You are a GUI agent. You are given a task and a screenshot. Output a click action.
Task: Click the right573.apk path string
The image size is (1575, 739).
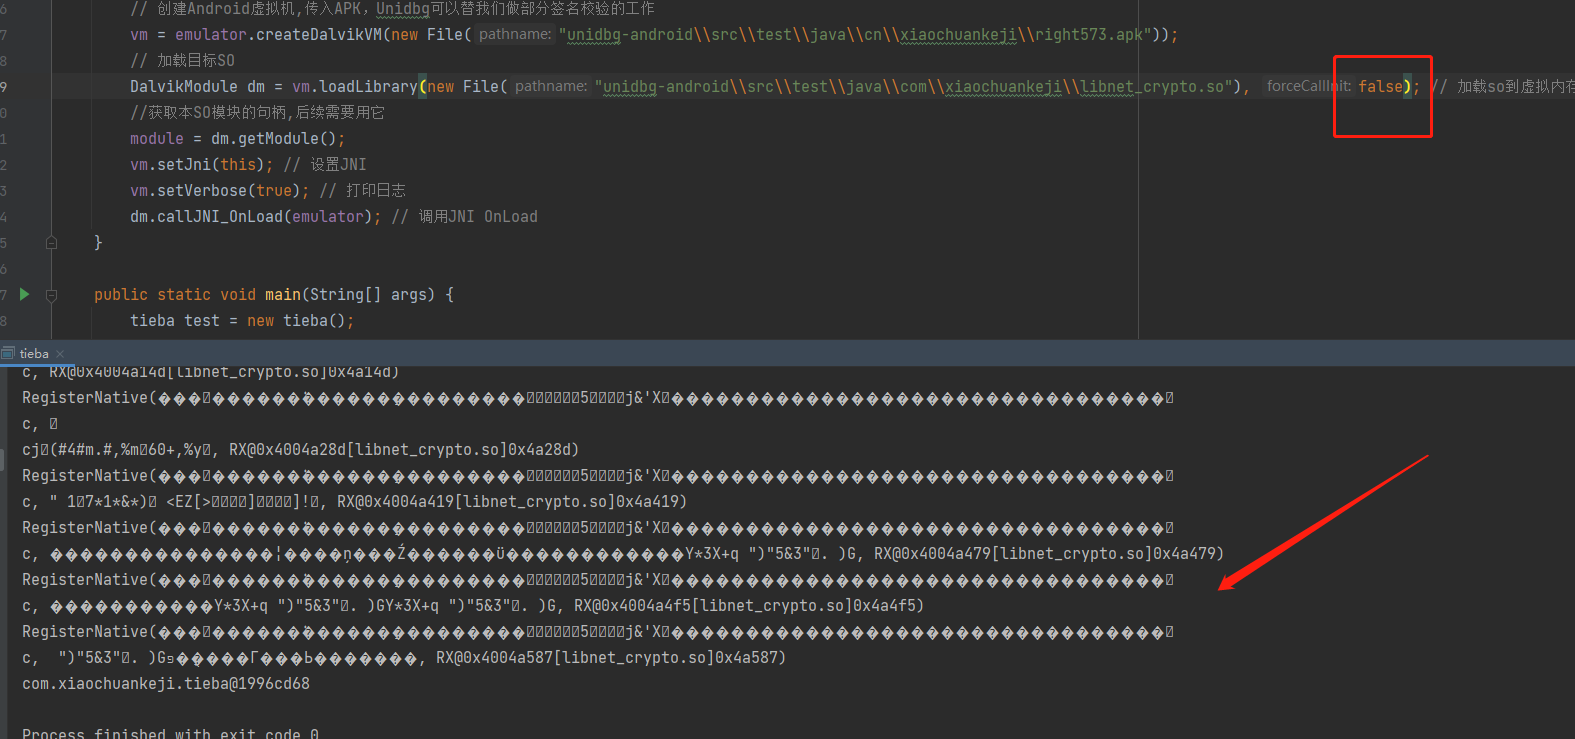pyautogui.click(x=855, y=35)
